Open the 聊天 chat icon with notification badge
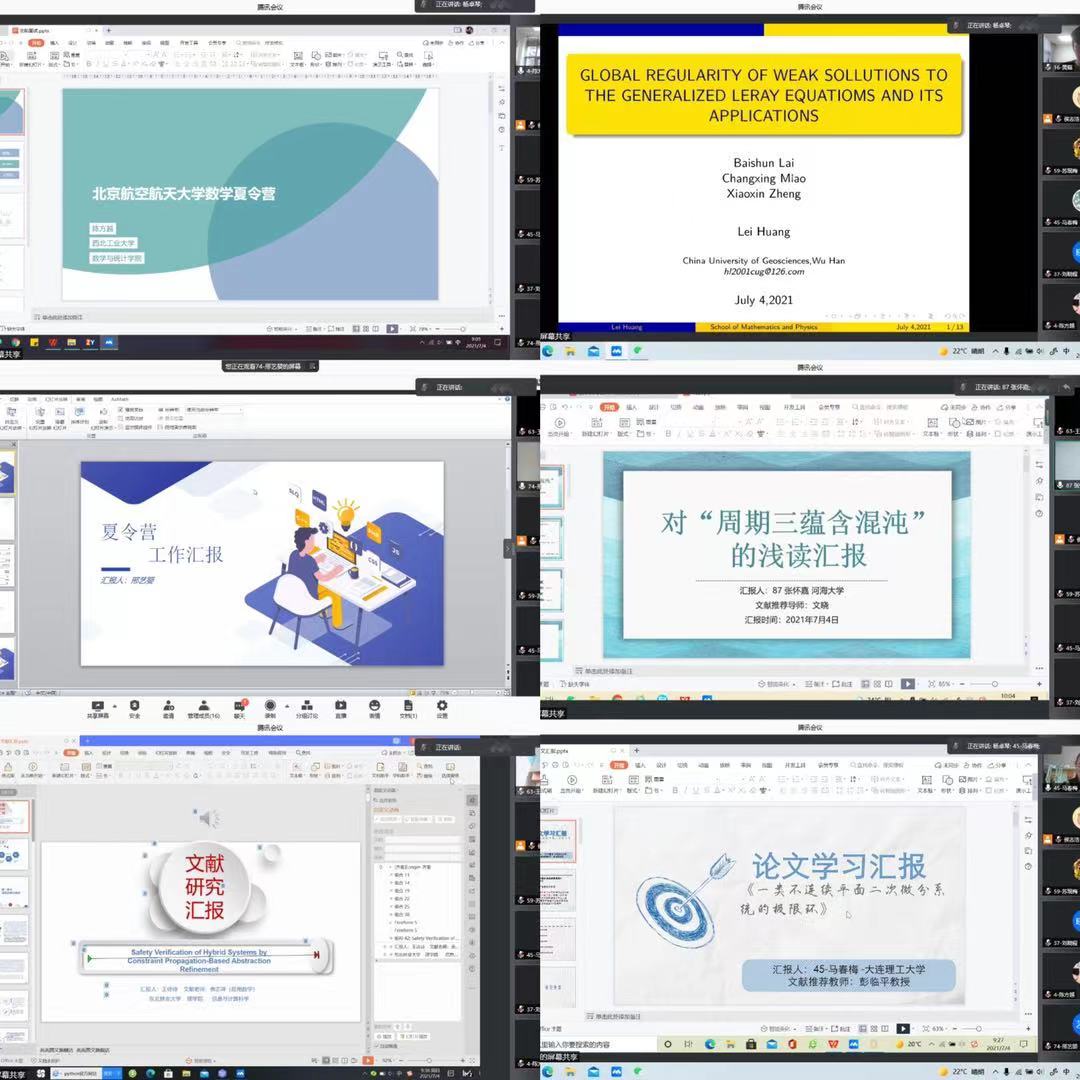The image size is (1080, 1080). [239, 706]
